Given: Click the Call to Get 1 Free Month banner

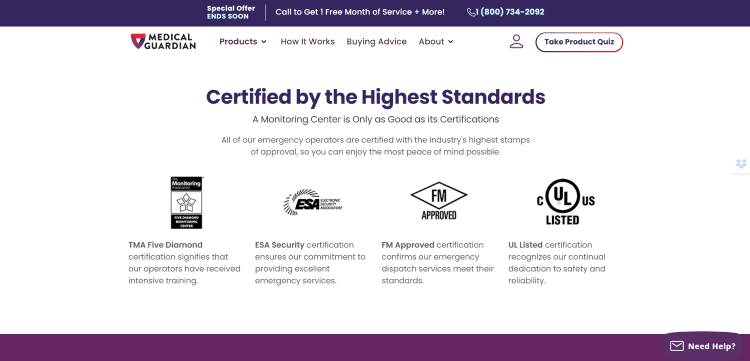Looking at the screenshot, I should pos(360,12).
